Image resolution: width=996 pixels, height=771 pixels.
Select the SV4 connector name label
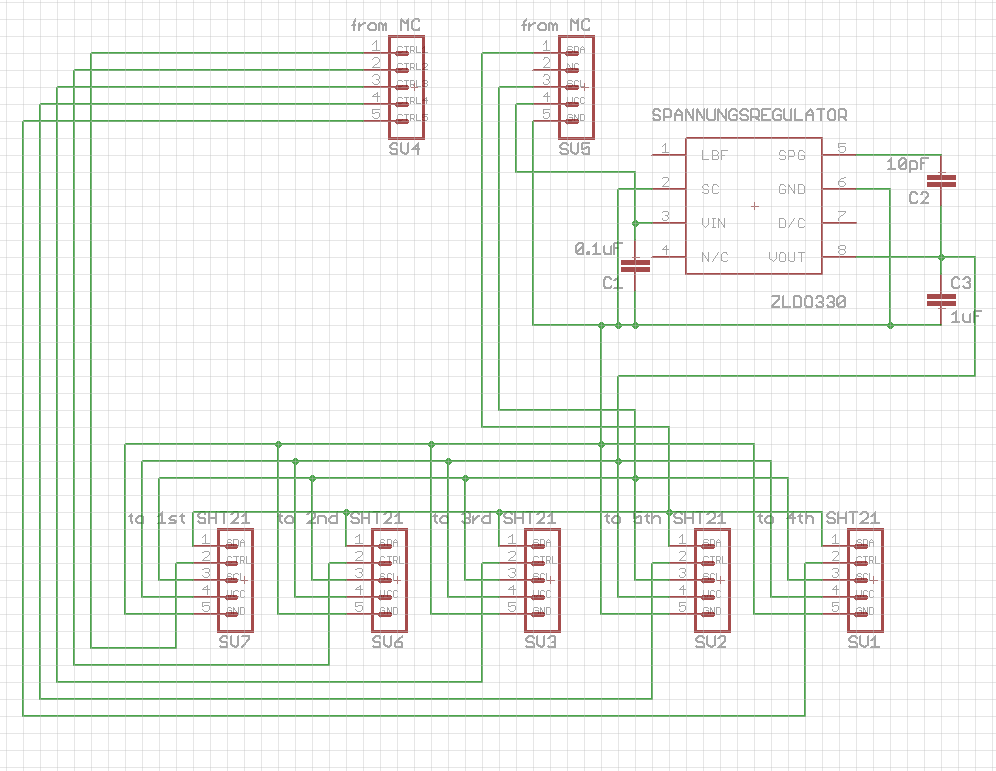[x=405, y=149]
